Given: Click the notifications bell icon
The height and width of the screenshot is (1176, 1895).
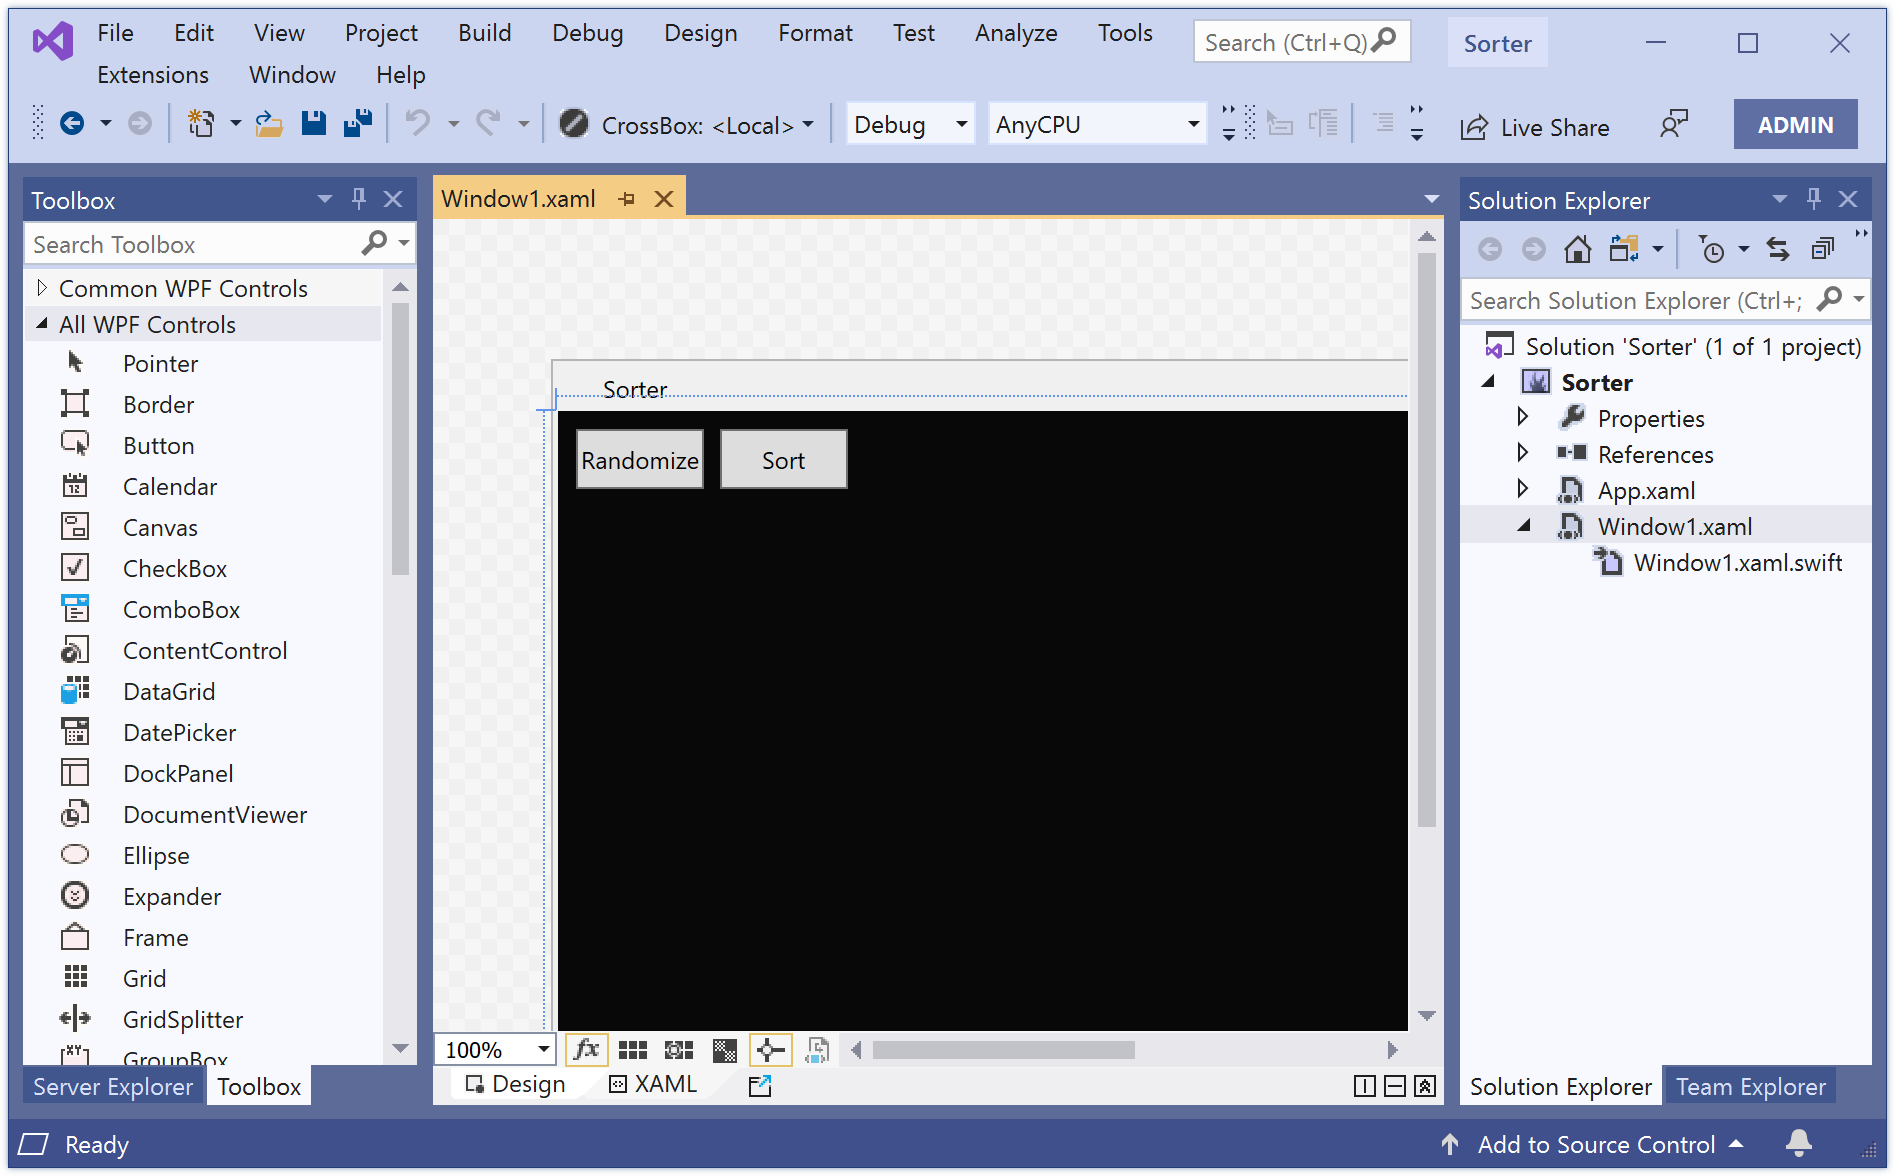Looking at the screenshot, I should [1799, 1143].
